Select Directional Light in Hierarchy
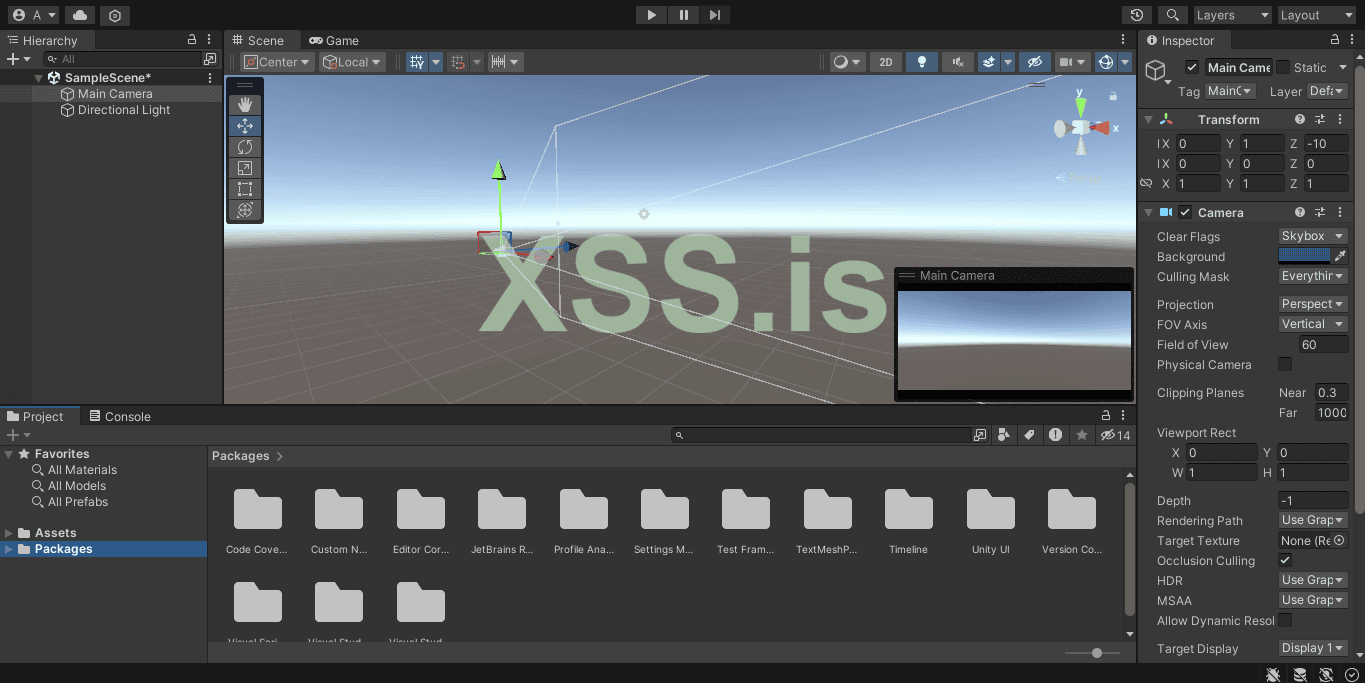This screenshot has width=1365, height=683. click(124, 110)
